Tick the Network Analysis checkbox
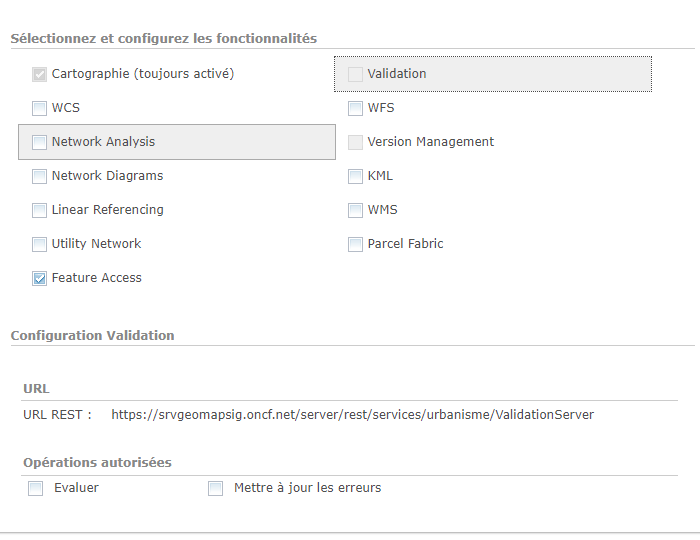The image size is (700, 540). point(39,142)
